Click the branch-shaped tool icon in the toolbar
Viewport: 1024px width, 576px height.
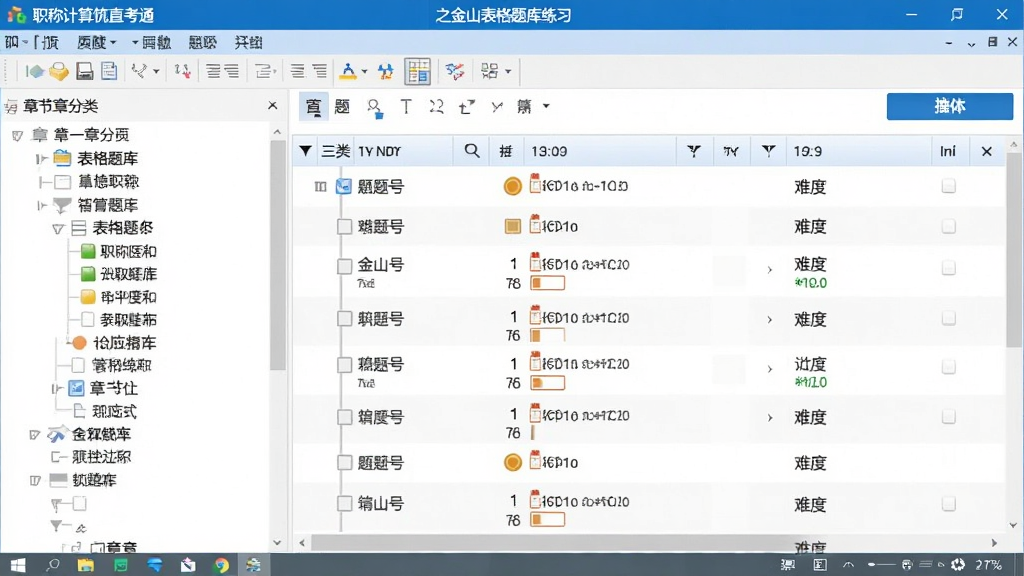point(138,71)
